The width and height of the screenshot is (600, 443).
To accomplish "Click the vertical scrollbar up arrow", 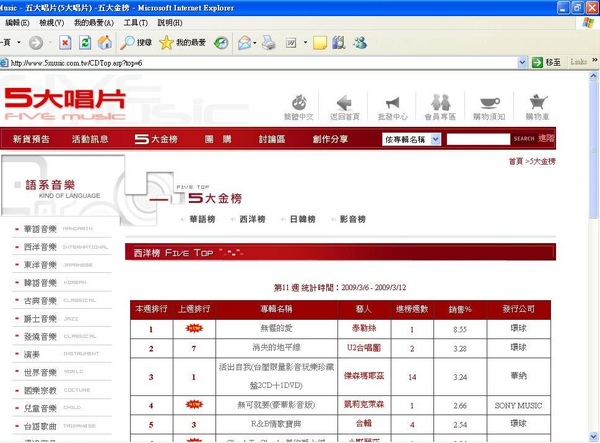I will [593, 76].
